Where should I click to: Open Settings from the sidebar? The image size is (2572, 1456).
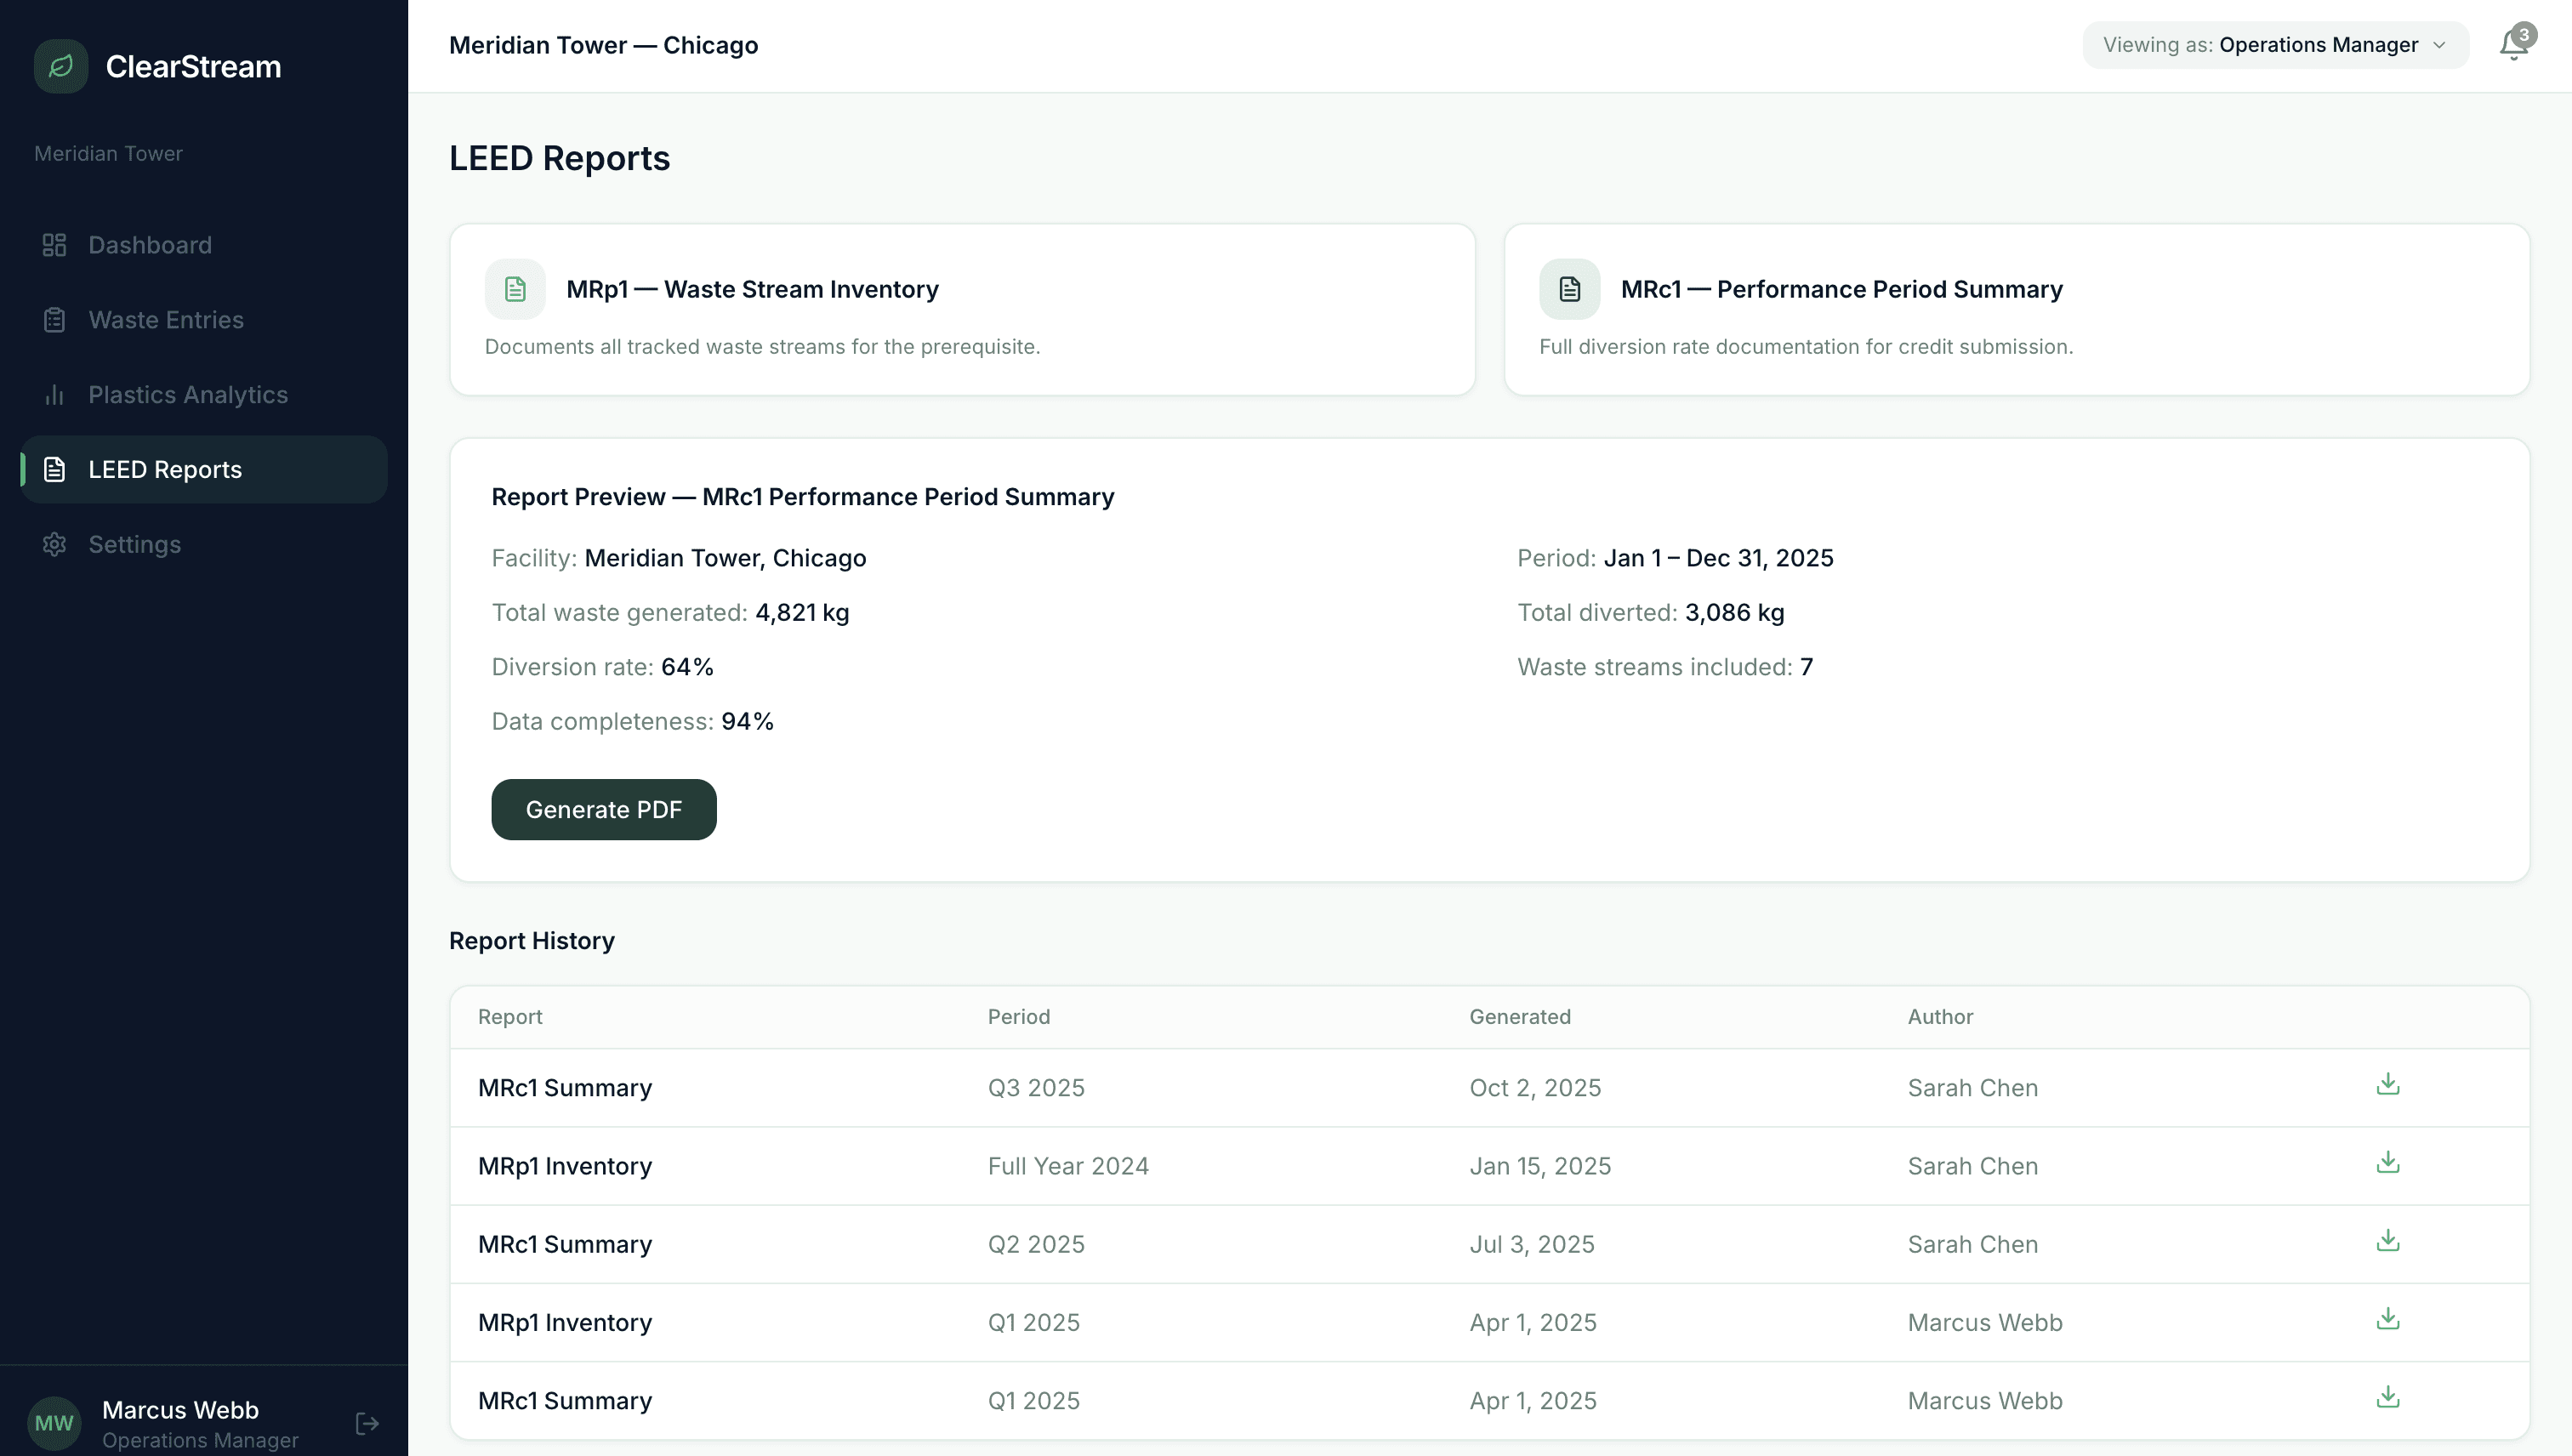[x=134, y=544]
